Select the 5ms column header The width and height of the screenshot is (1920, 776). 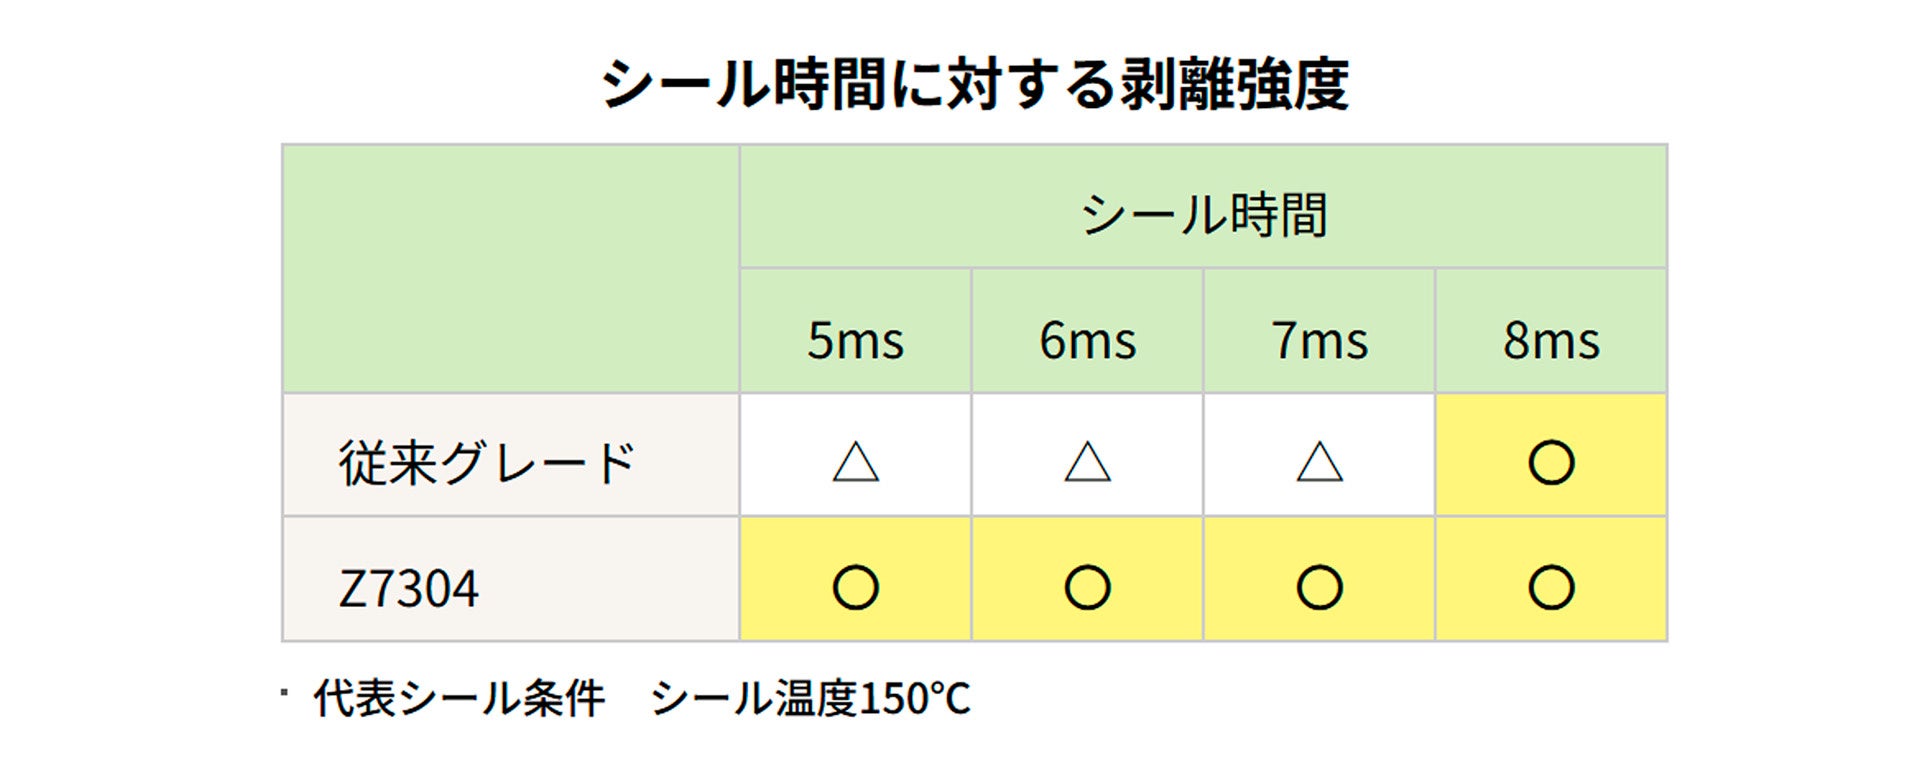pyautogui.click(x=856, y=340)
